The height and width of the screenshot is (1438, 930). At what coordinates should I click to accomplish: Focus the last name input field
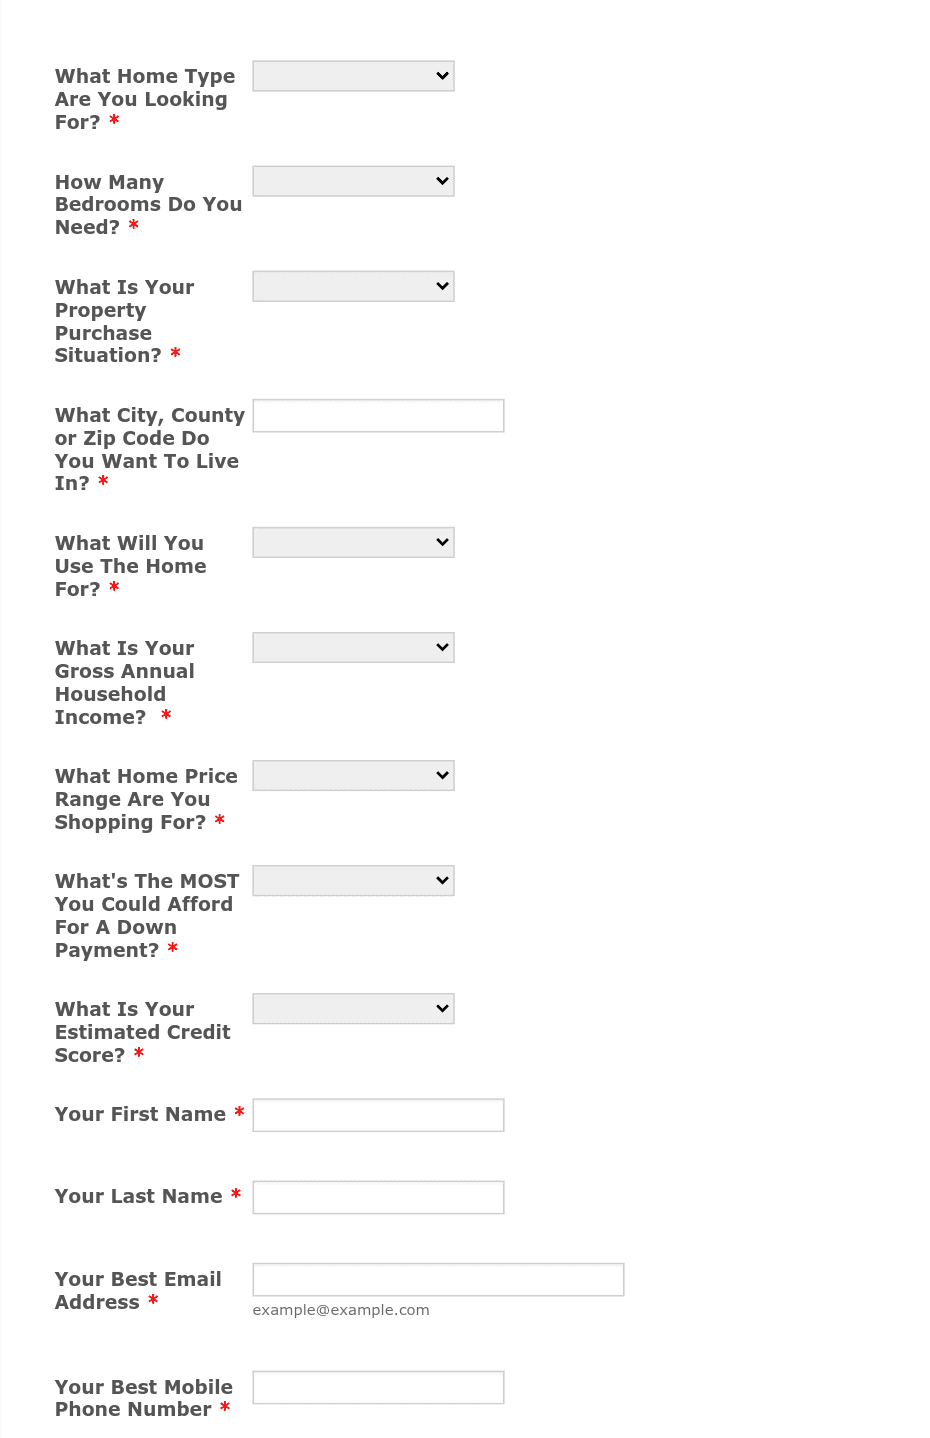(378, 1197)
